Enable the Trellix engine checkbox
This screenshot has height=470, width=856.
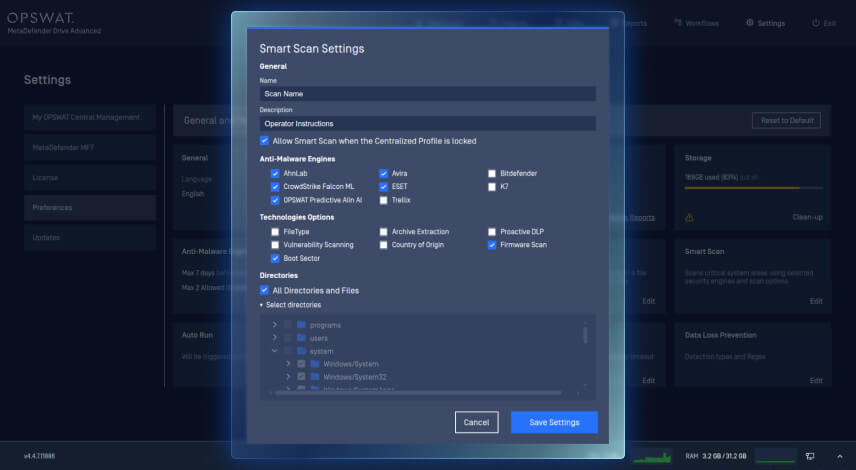coord(383,200)
